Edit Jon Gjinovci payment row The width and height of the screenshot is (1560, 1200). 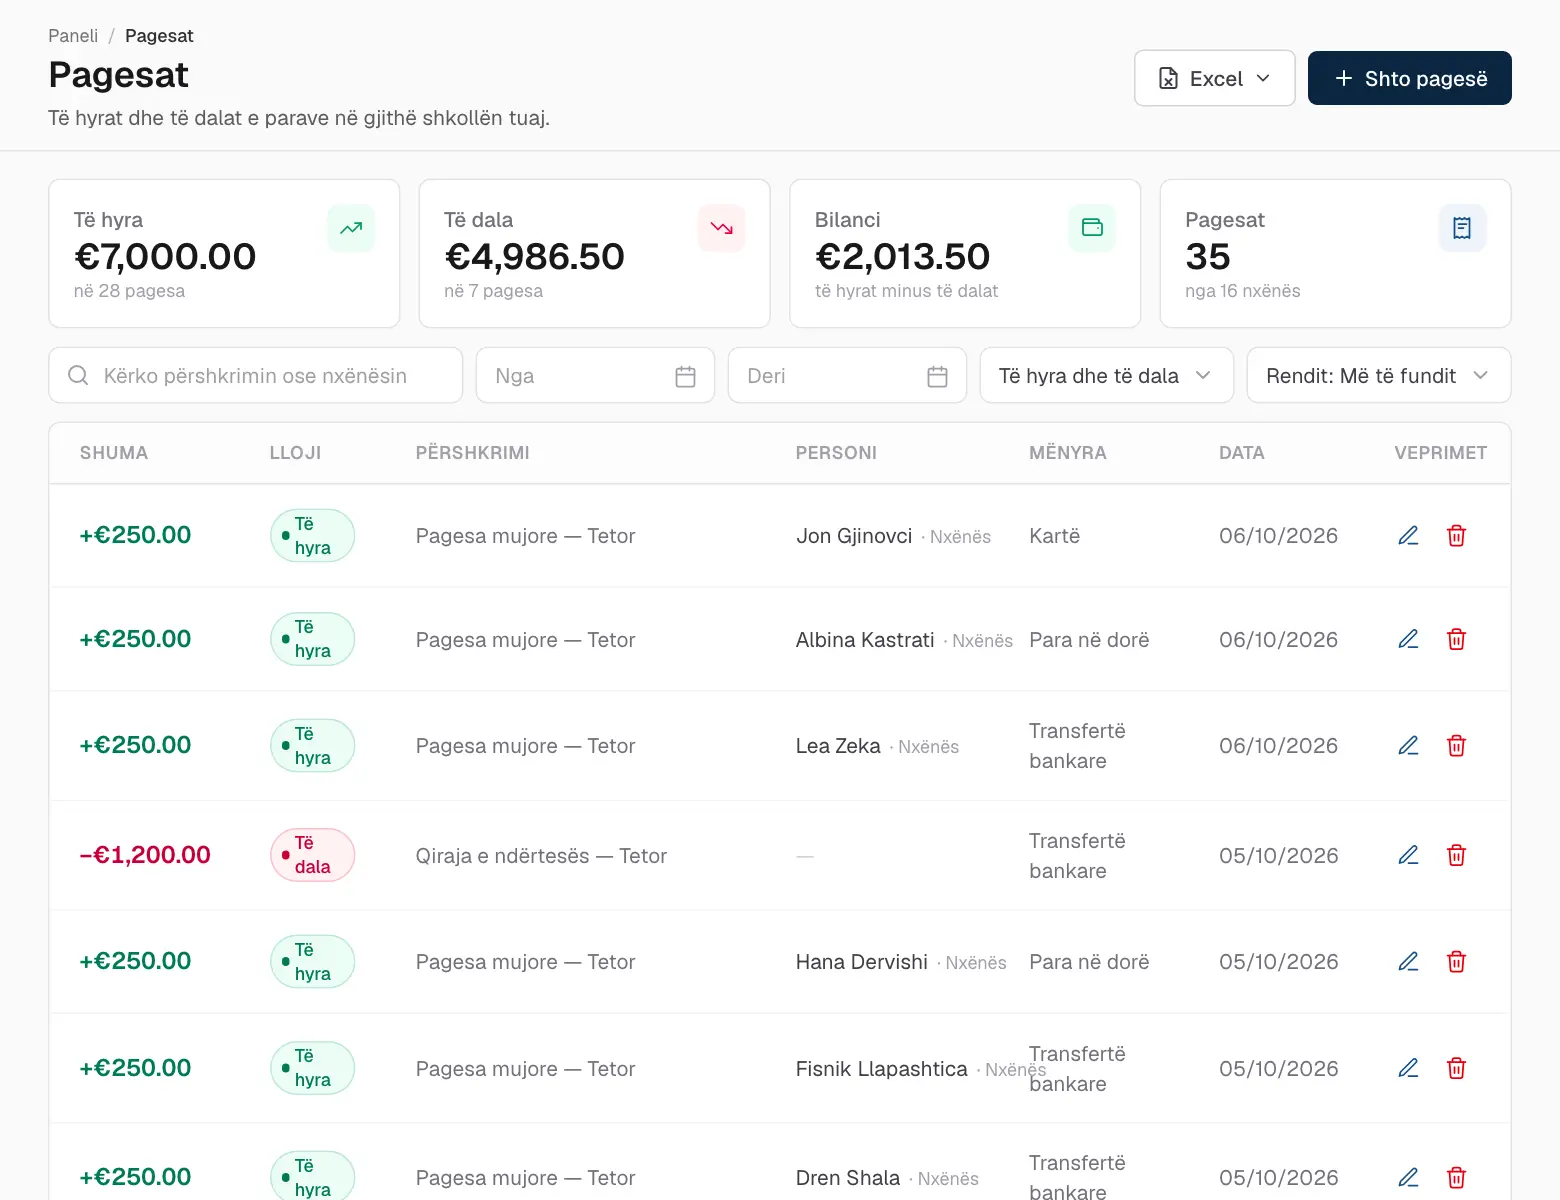[x=1408, y=536]
